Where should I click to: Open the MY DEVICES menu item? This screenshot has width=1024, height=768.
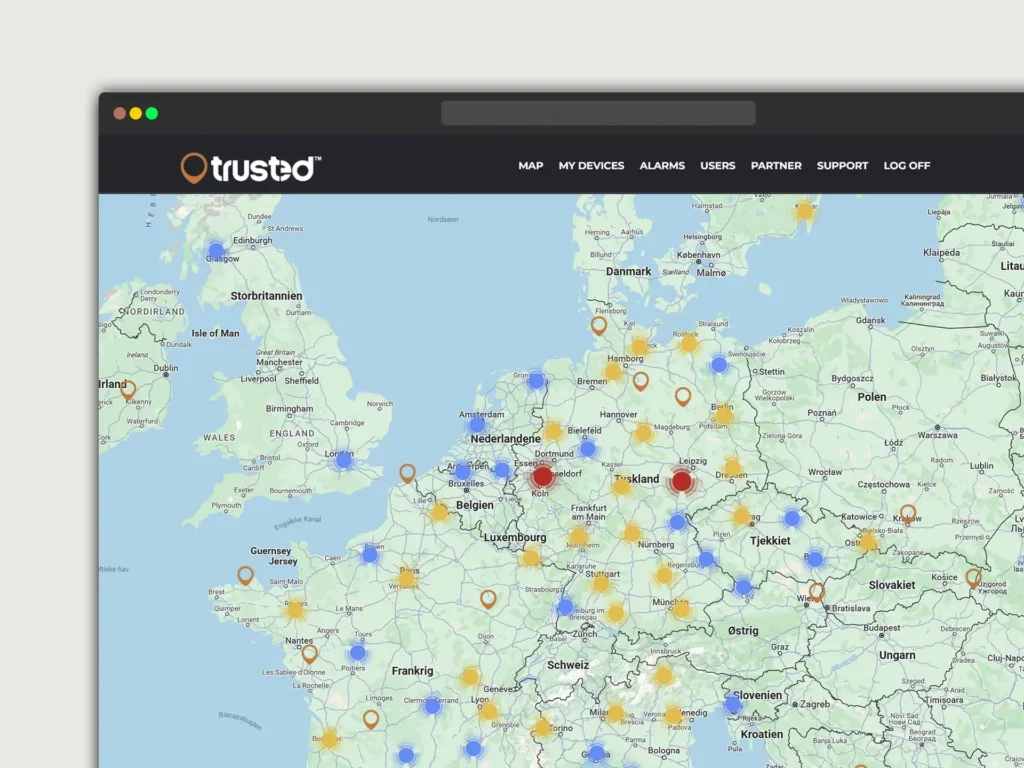591,166
